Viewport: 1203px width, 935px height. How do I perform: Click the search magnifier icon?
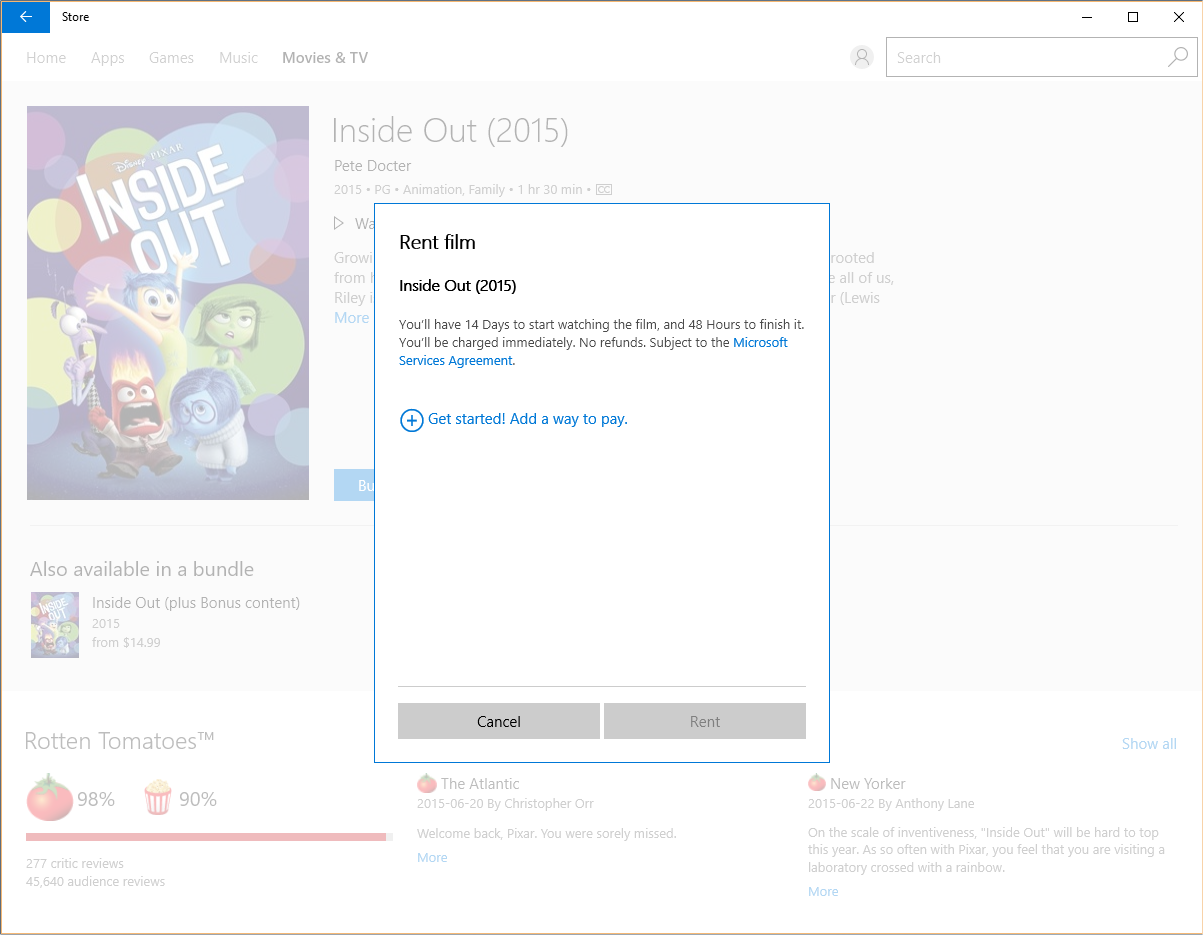[1178, 57]
